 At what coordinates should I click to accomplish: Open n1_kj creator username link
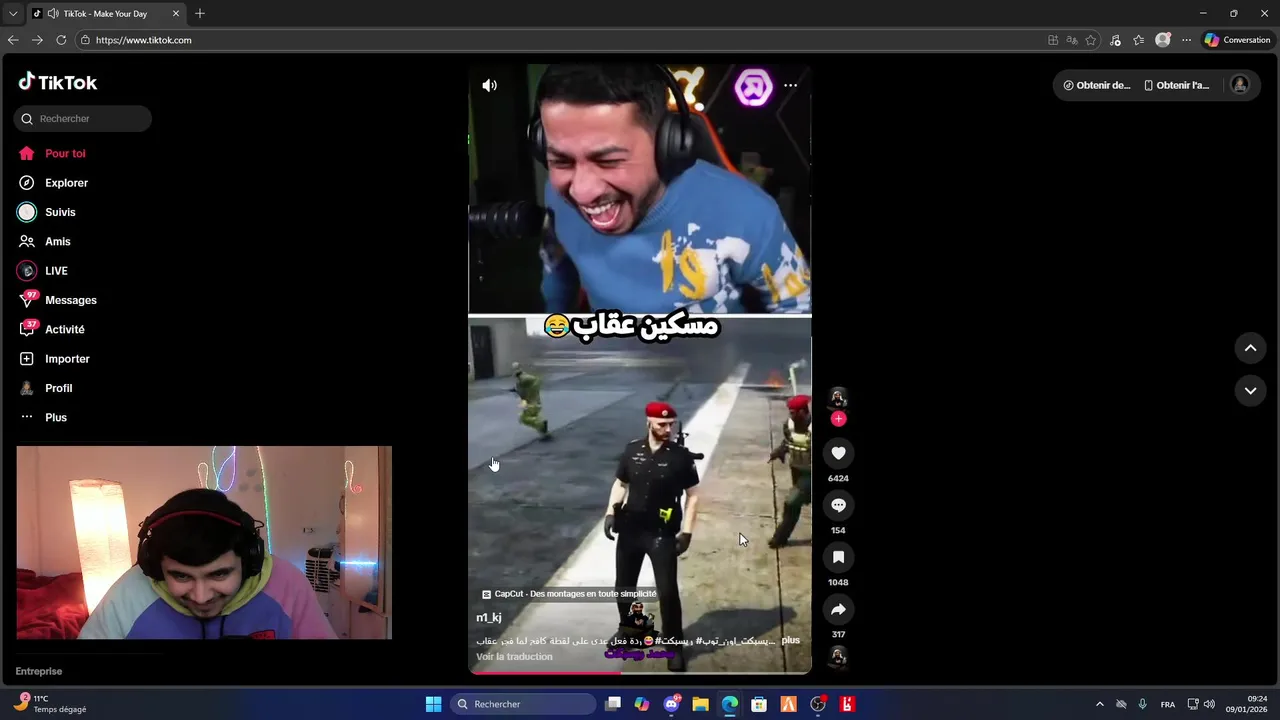(489, 618)
